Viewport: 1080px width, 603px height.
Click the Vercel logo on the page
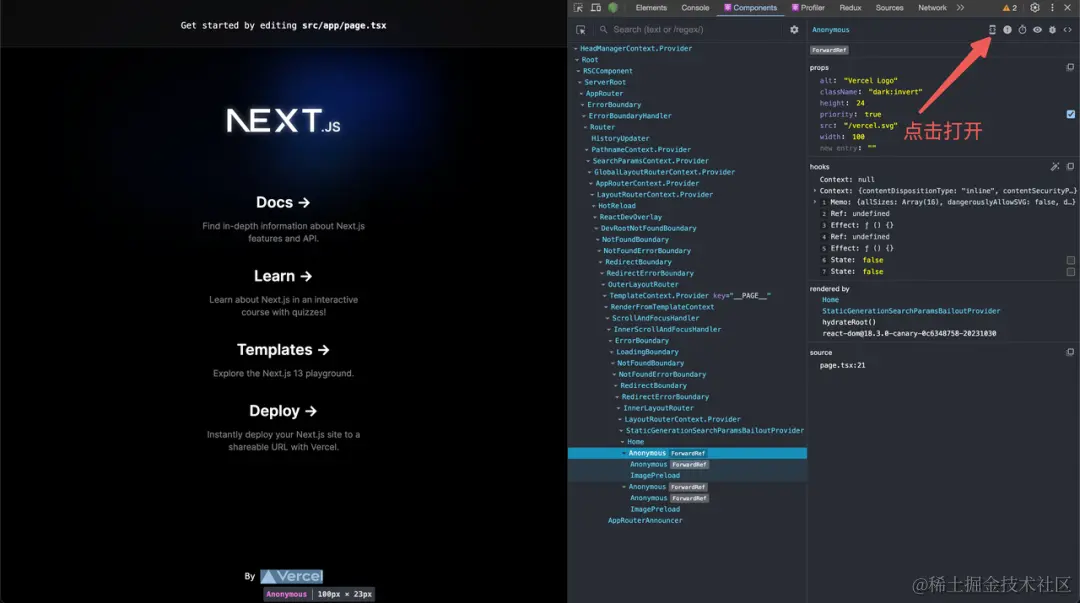[x=291, y=576]
